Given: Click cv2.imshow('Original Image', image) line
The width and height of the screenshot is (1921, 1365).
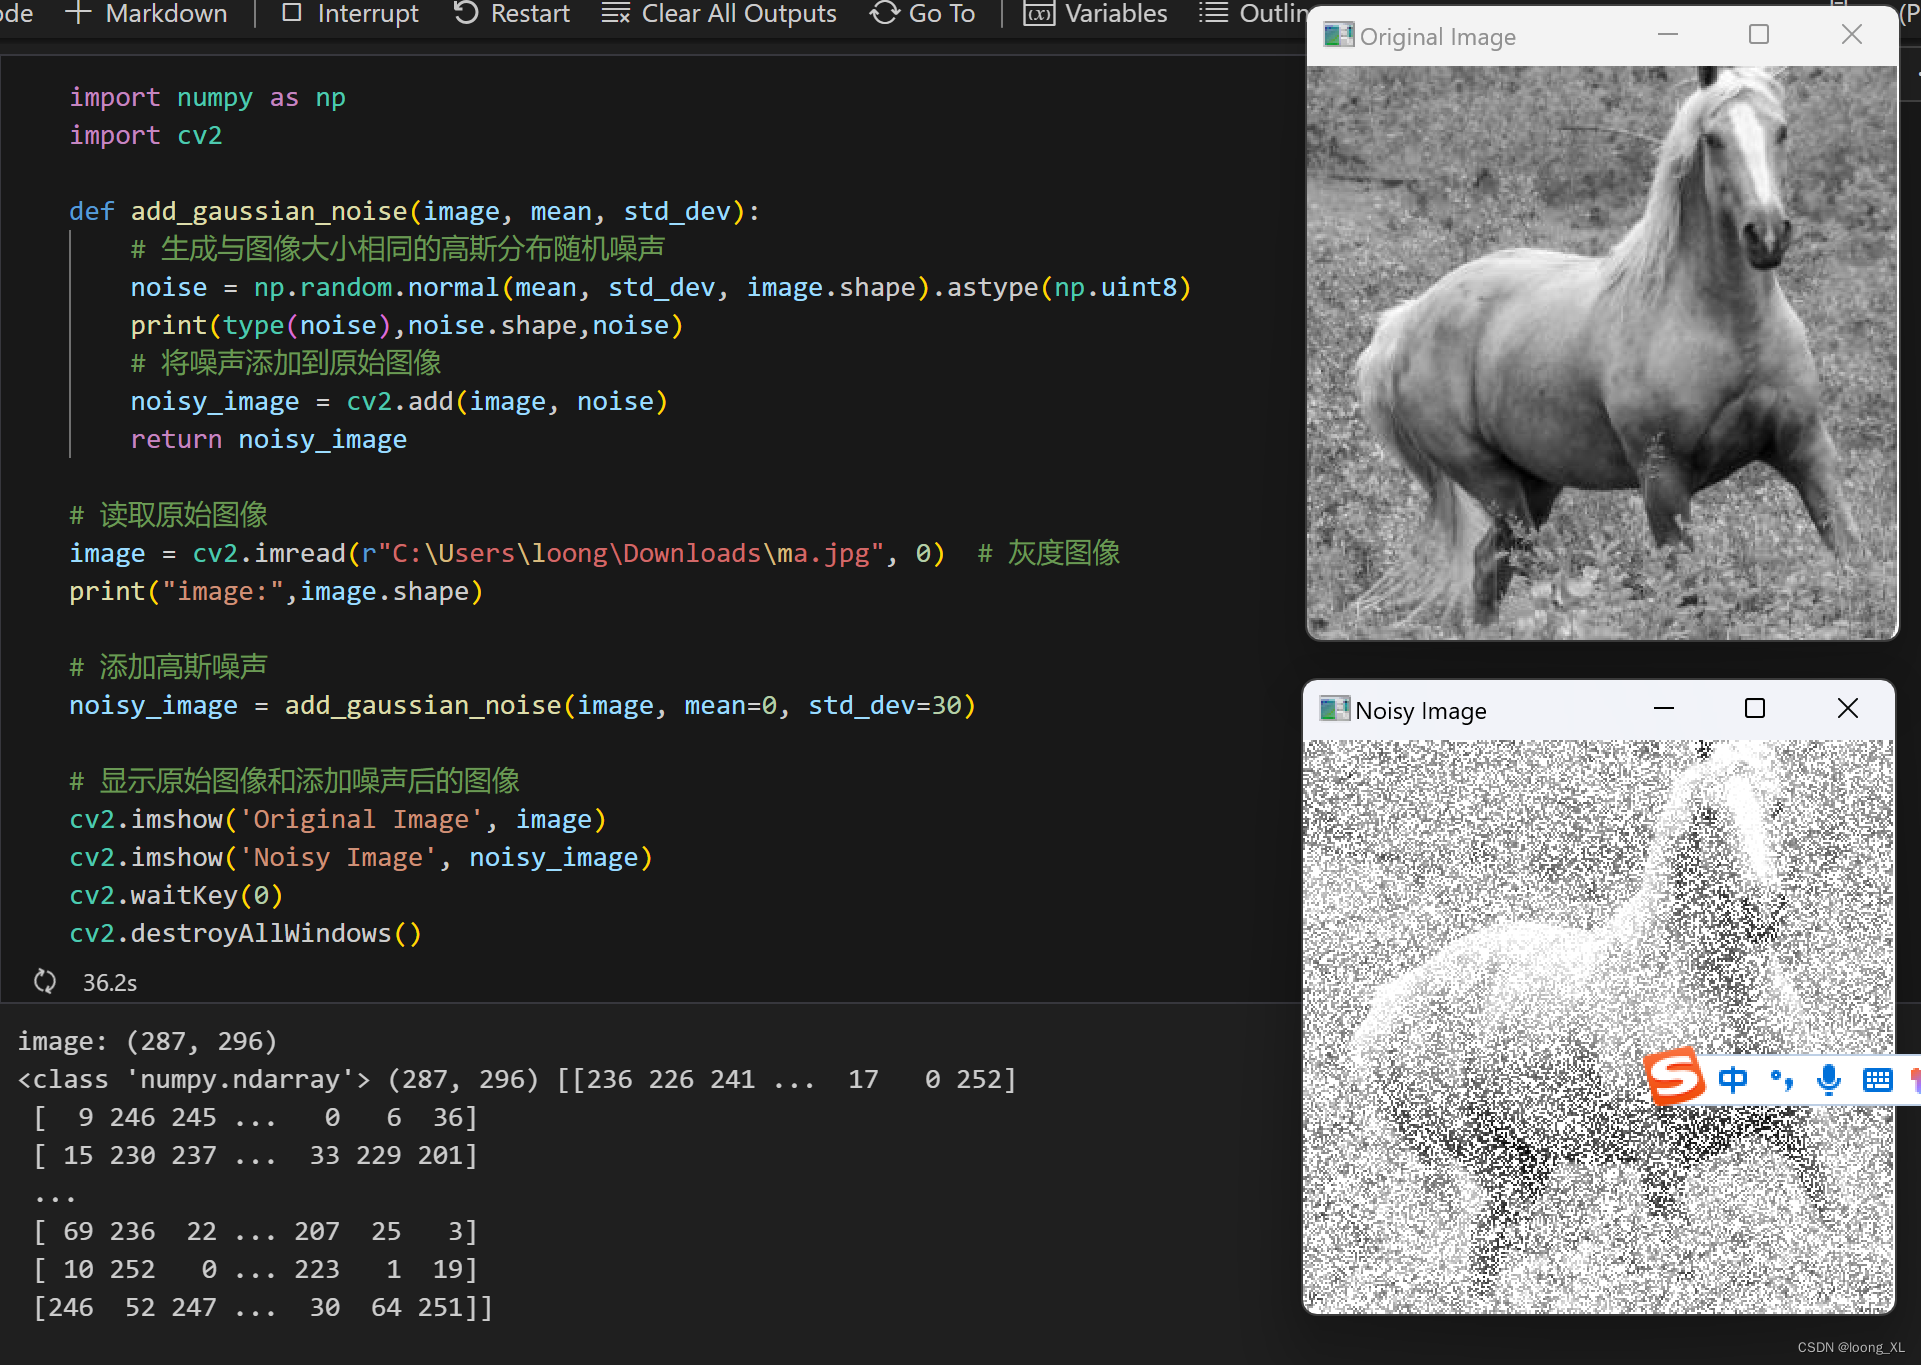Looking at the screenshot, I should point(337,819).
